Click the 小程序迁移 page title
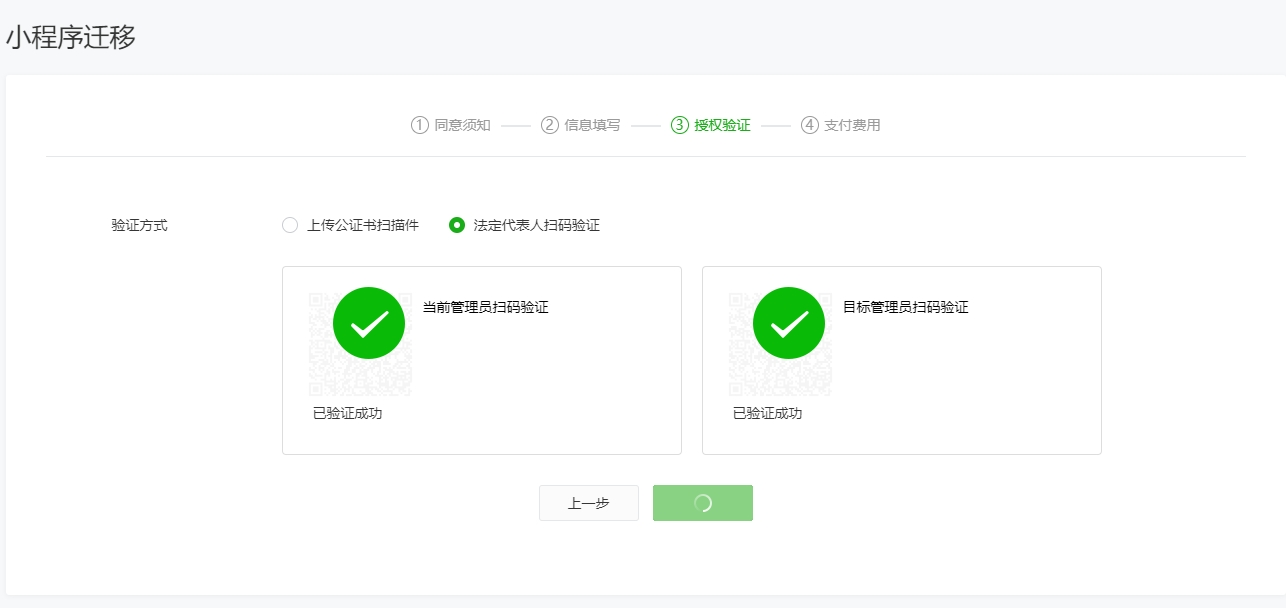The image size is (1286, 608). (x=71, y=37)
